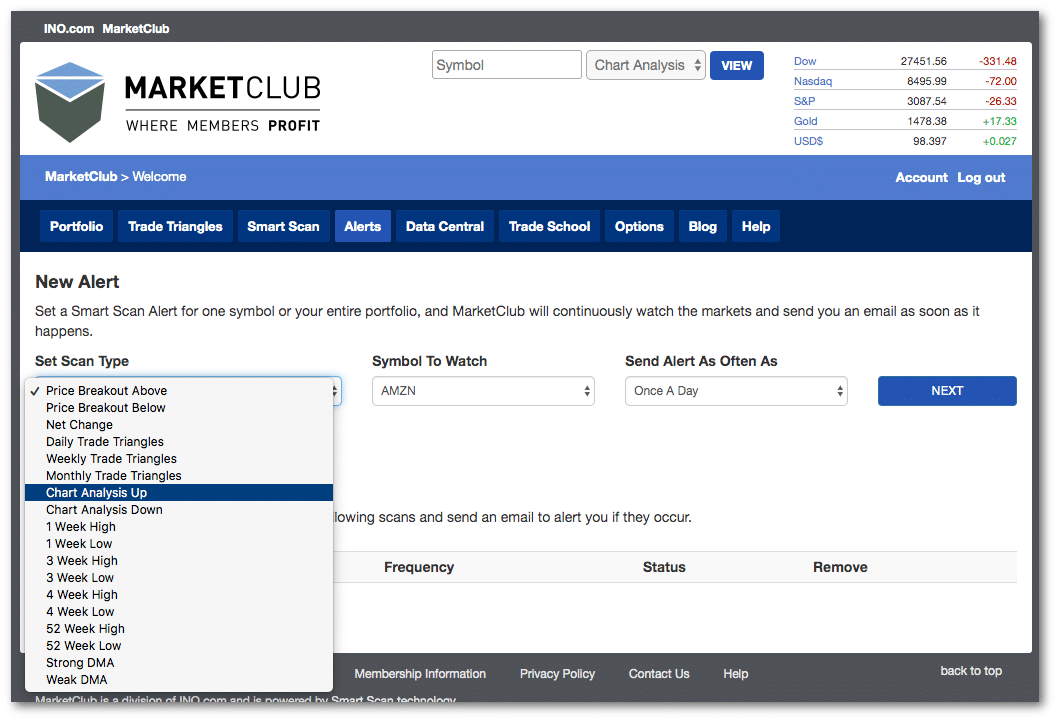Click the Gold change +17.33
Viewport: 1058px width, 721px height.
point(999,121)
